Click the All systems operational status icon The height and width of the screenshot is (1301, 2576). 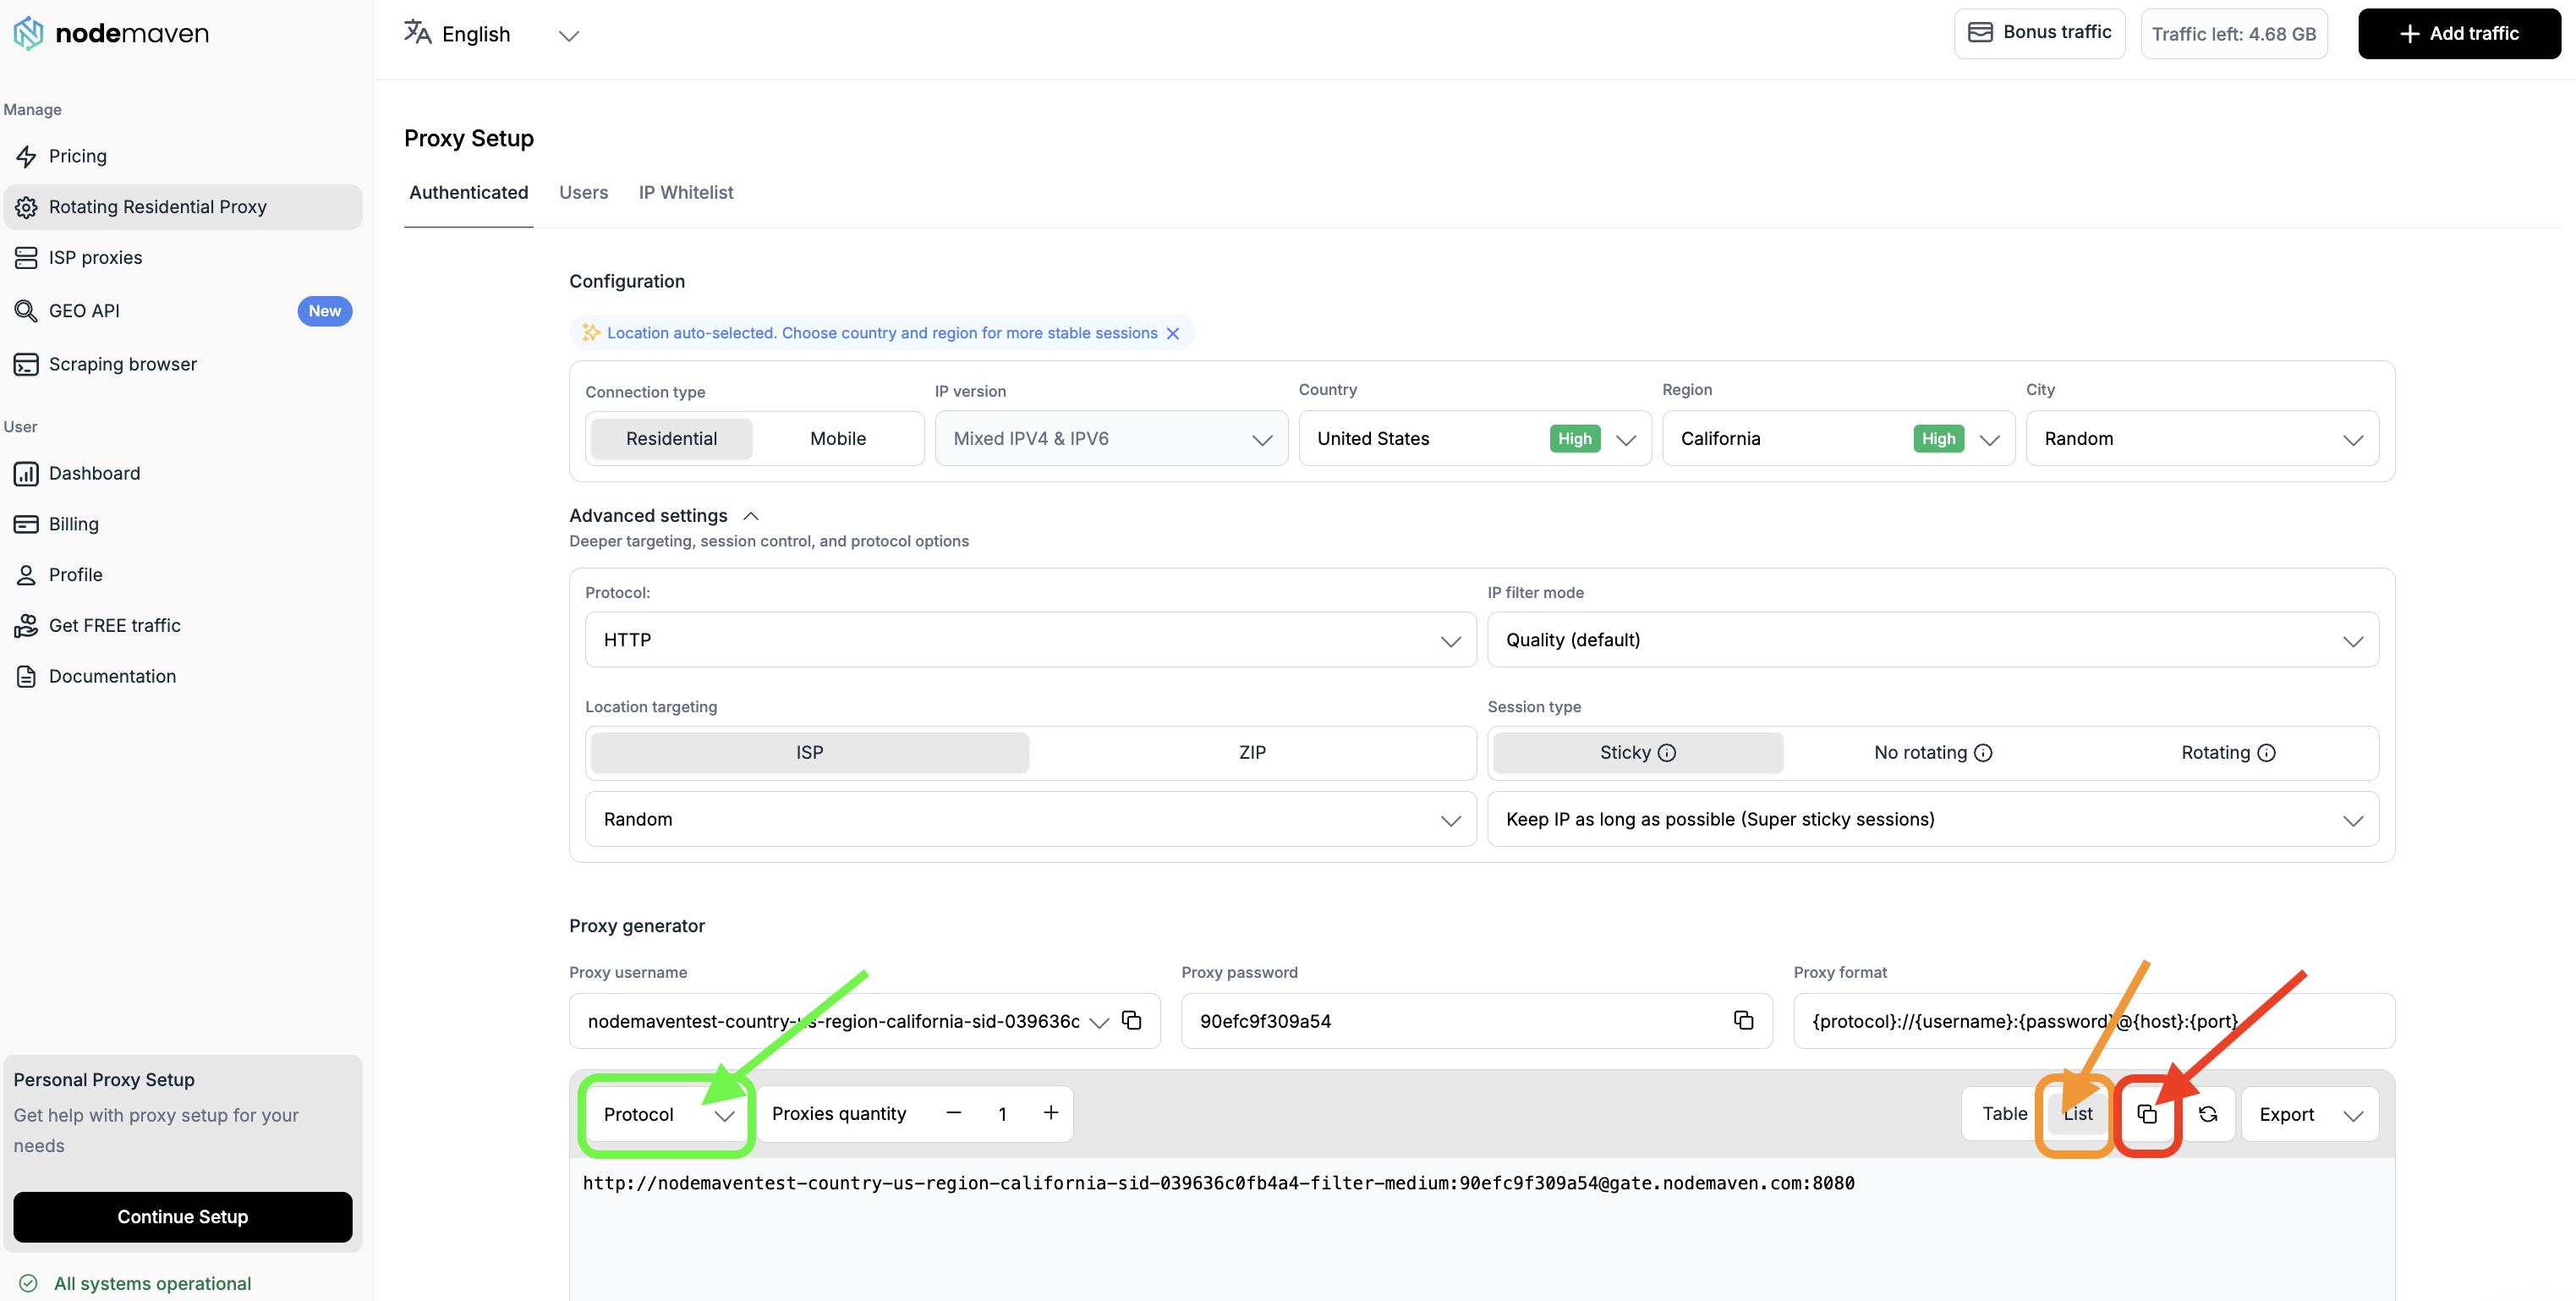pyautogui.click(x=29, y=1283)
